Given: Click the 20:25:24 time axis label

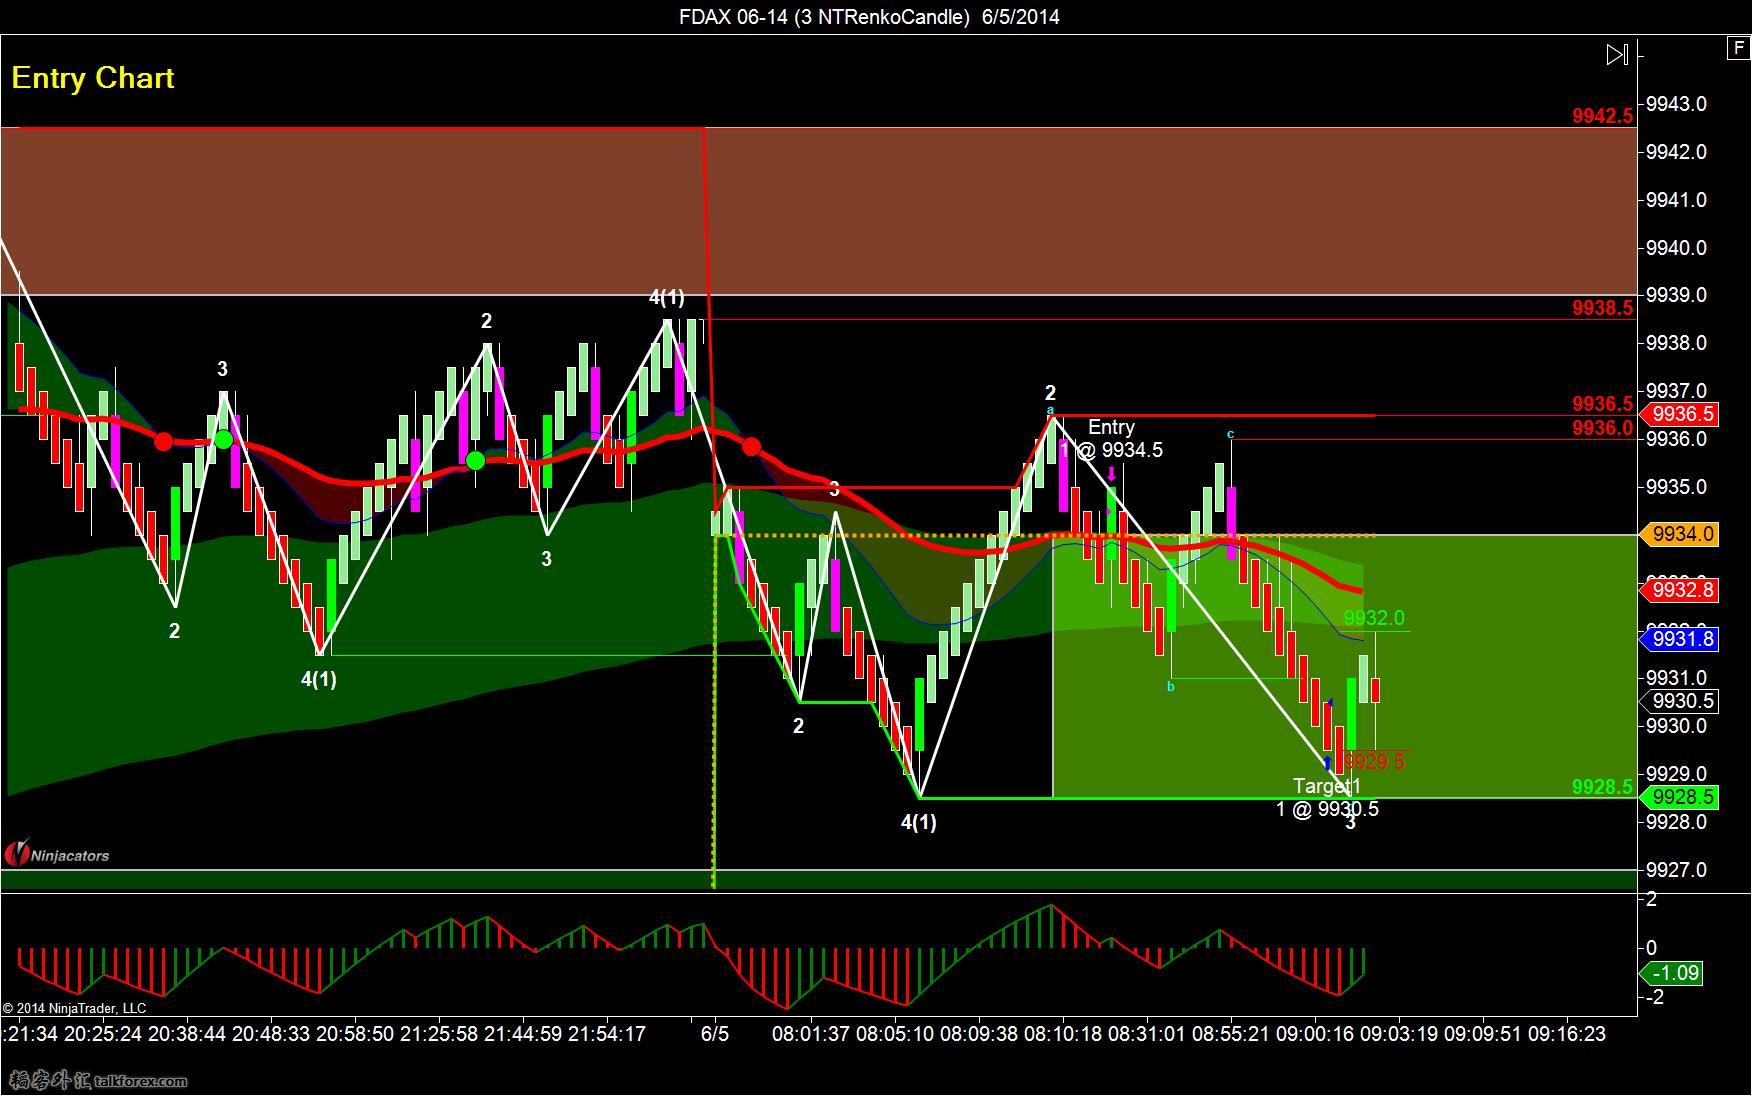Looking at the screenshot, I should 103,1034.
